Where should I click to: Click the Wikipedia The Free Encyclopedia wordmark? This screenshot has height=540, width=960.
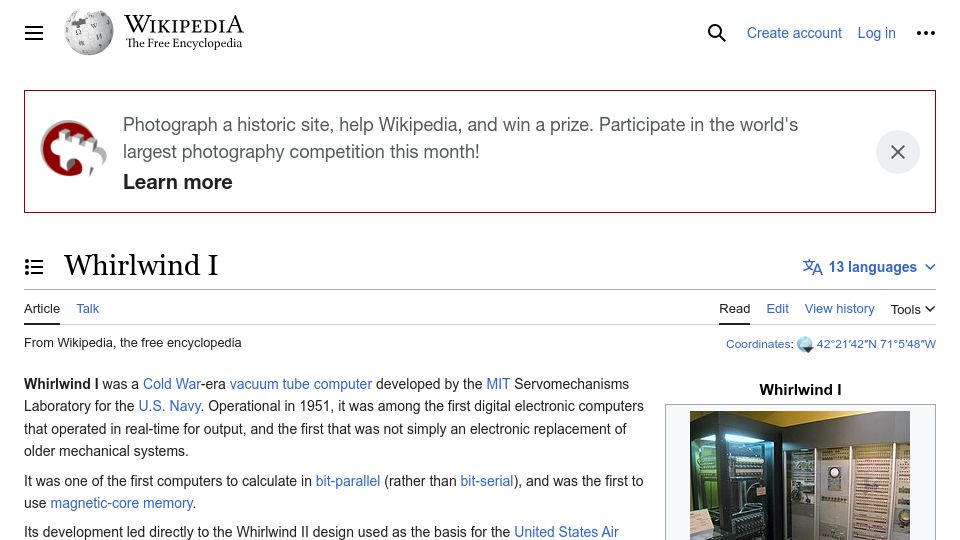184,32
